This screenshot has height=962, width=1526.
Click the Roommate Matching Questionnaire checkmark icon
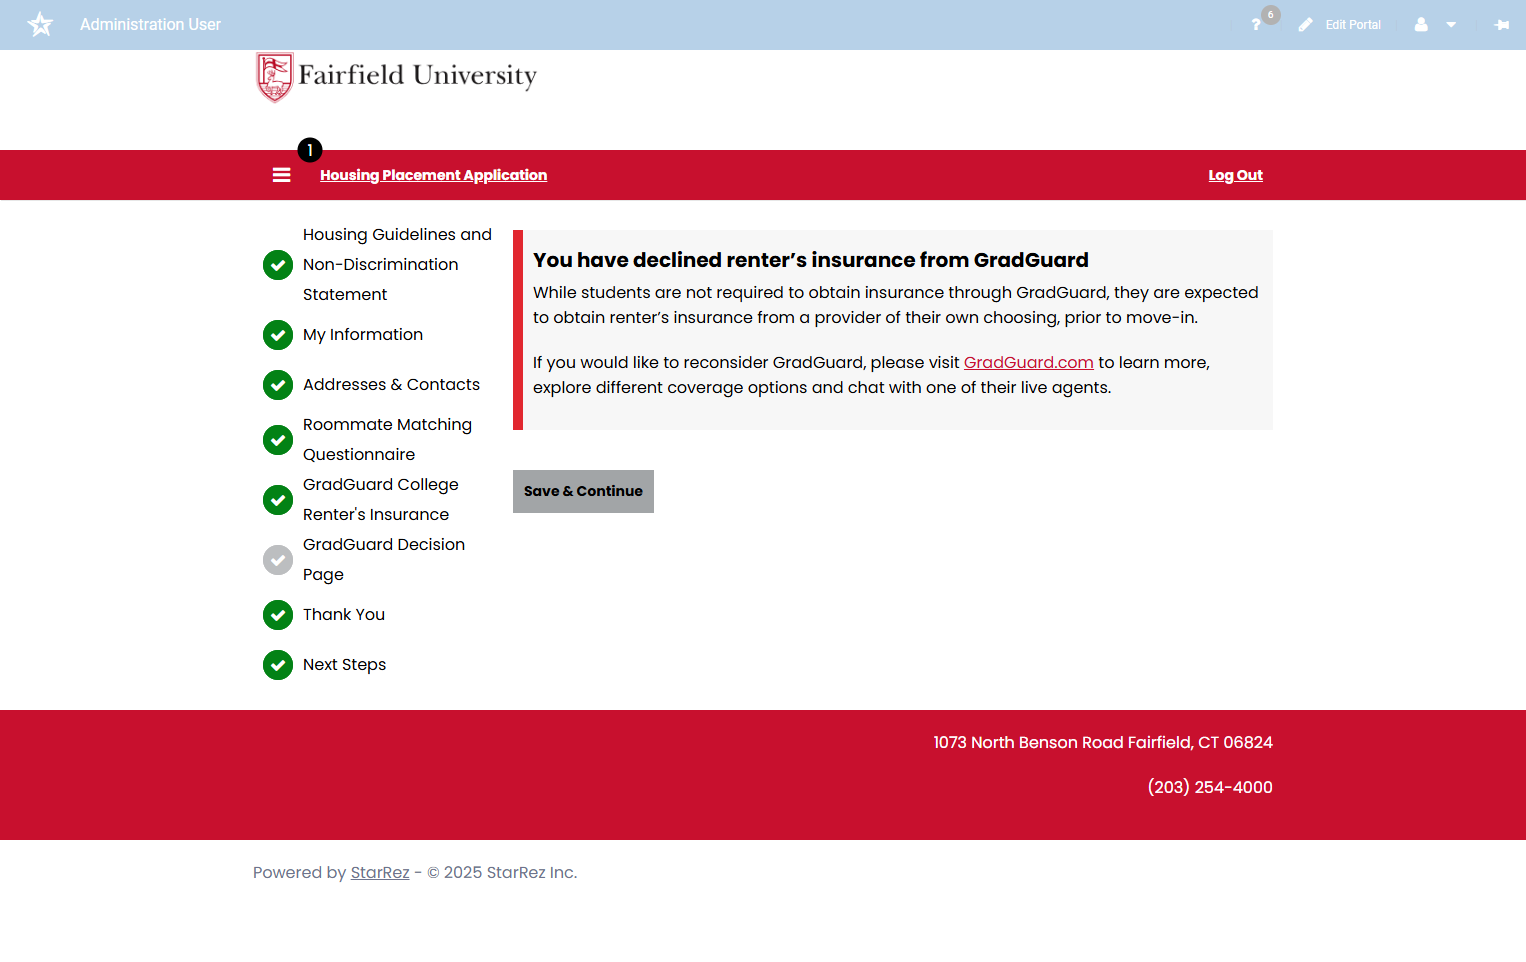point(278,440)
